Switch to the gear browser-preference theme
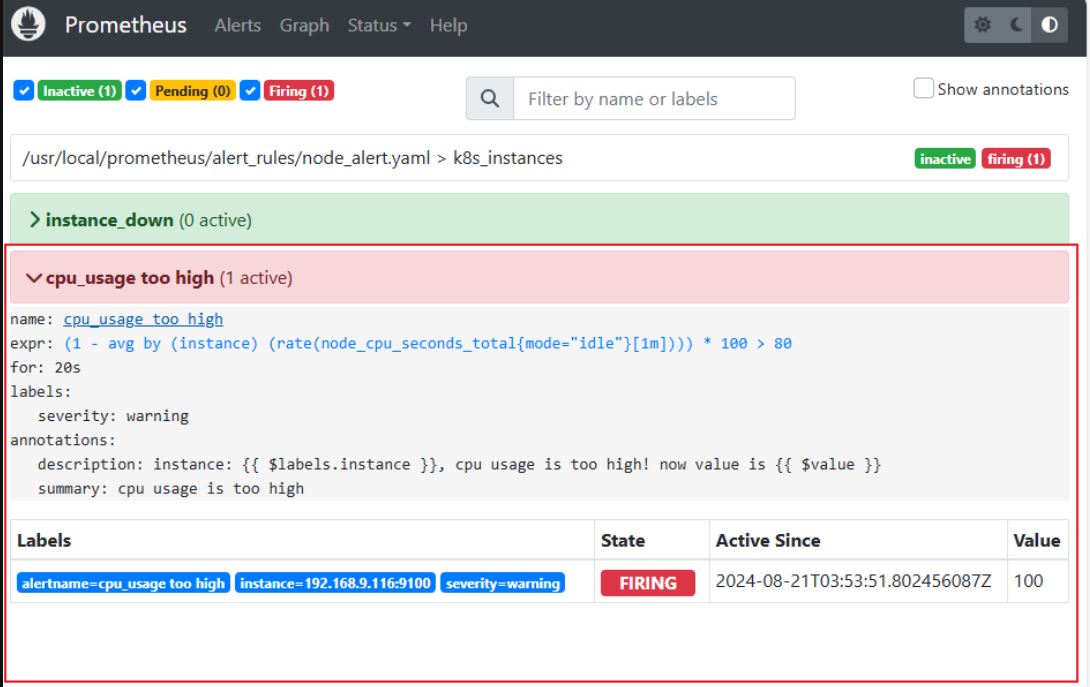This screenshot has width=1090, height=687. (982, 25)
